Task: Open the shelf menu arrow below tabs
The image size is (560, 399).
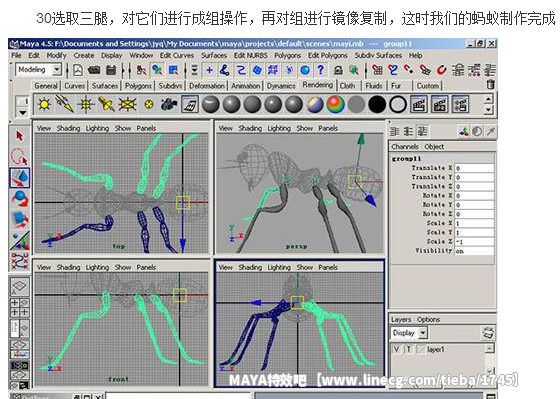Action: 22,113
